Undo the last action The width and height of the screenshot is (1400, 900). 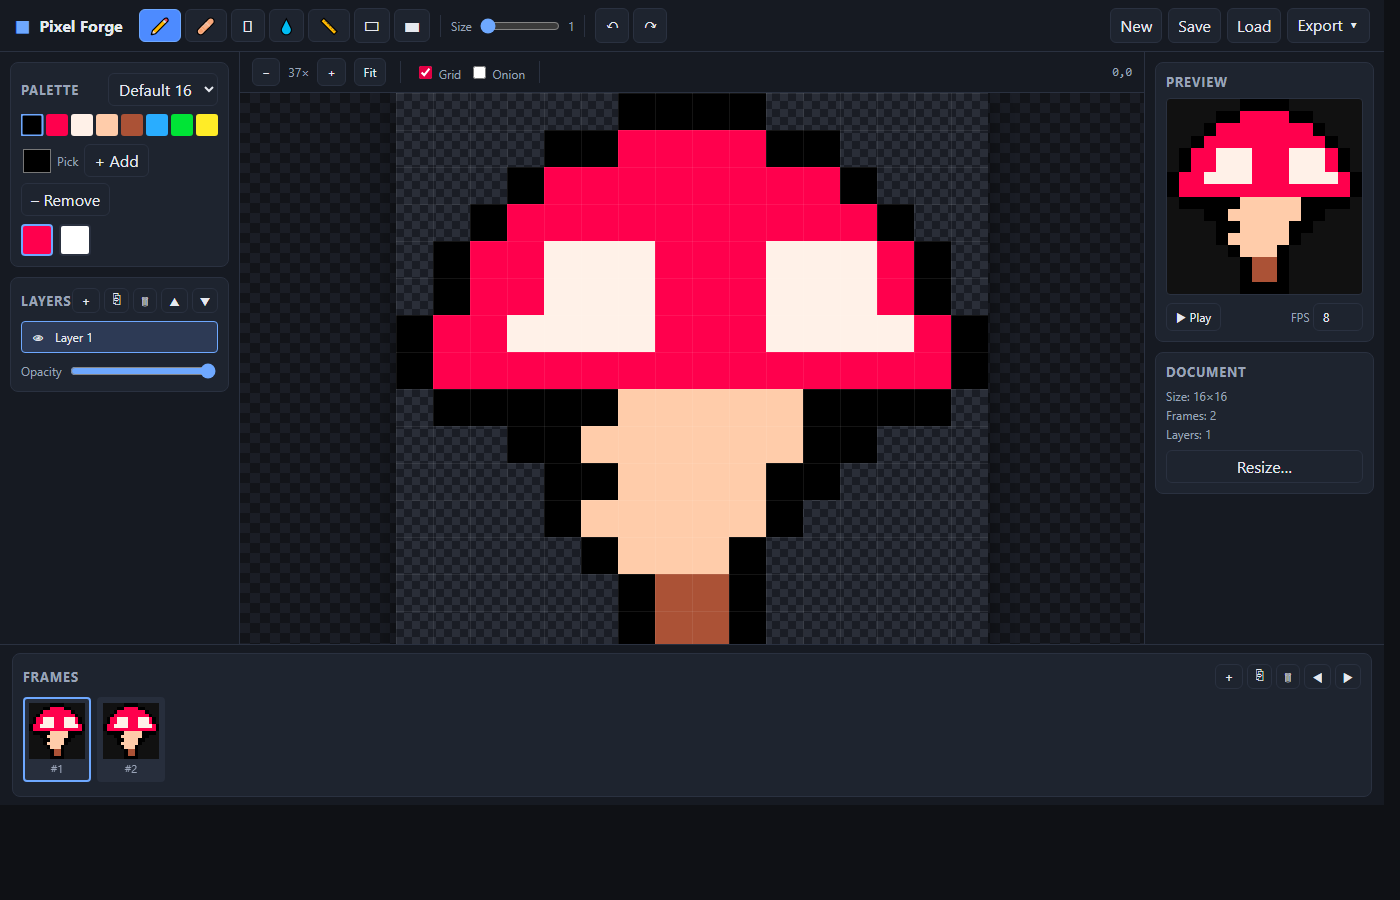(x=612, y=26)
